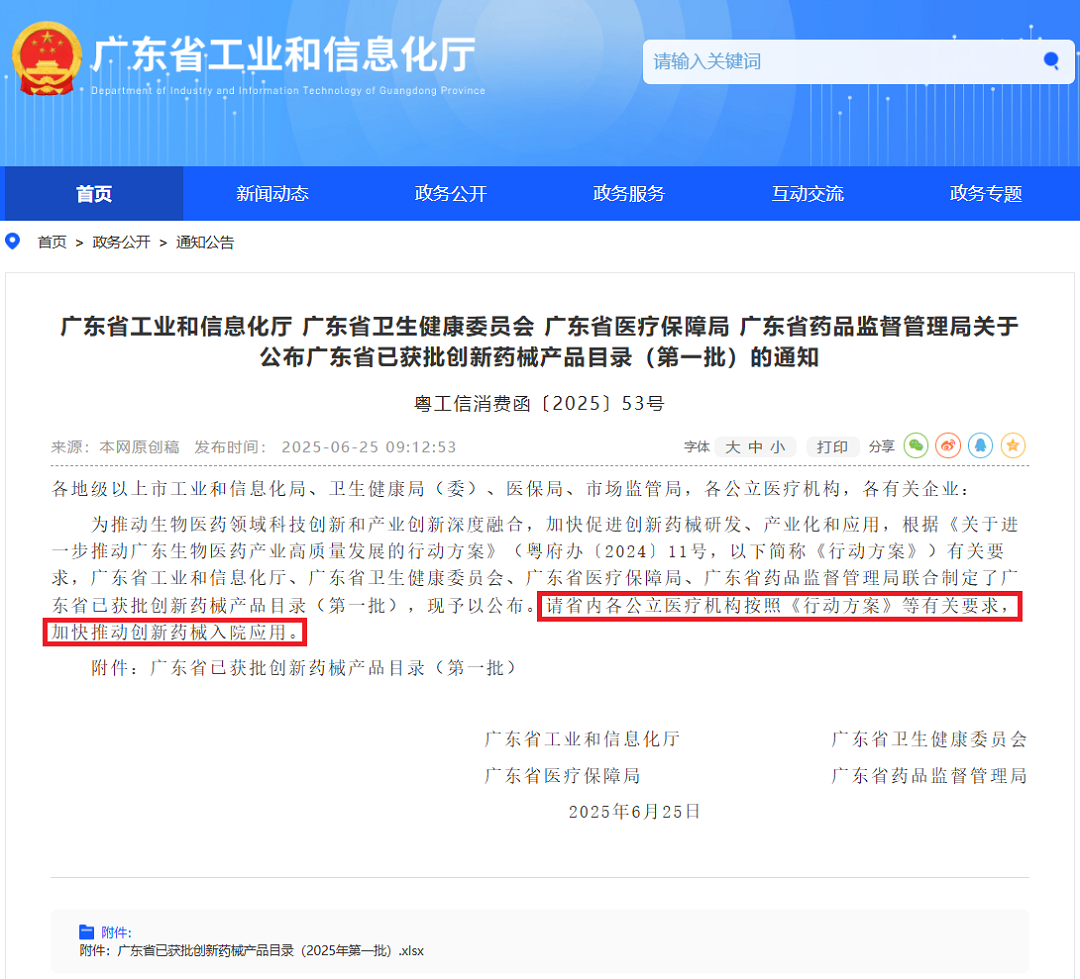Go to 政务公开 in breadcrumb

(x=121, y=242)
